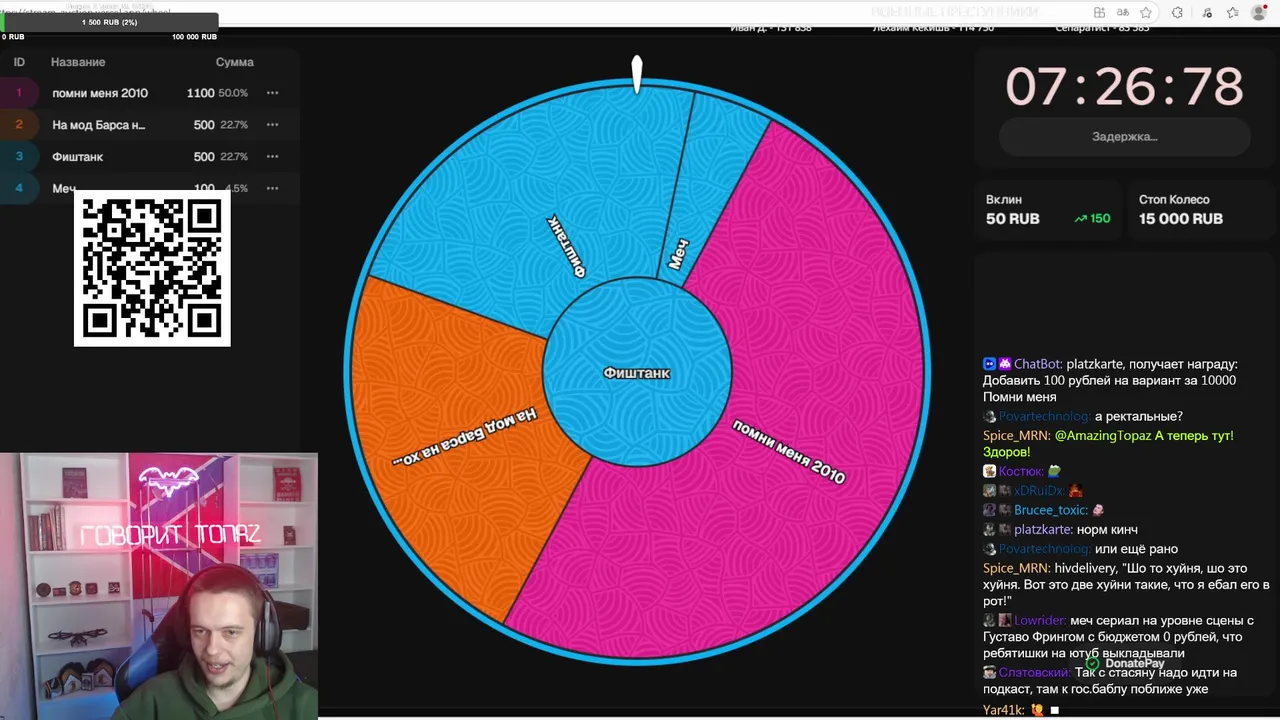Click the translate page icon in address bar
The image size is (1280, 720).
[1123, 13]
